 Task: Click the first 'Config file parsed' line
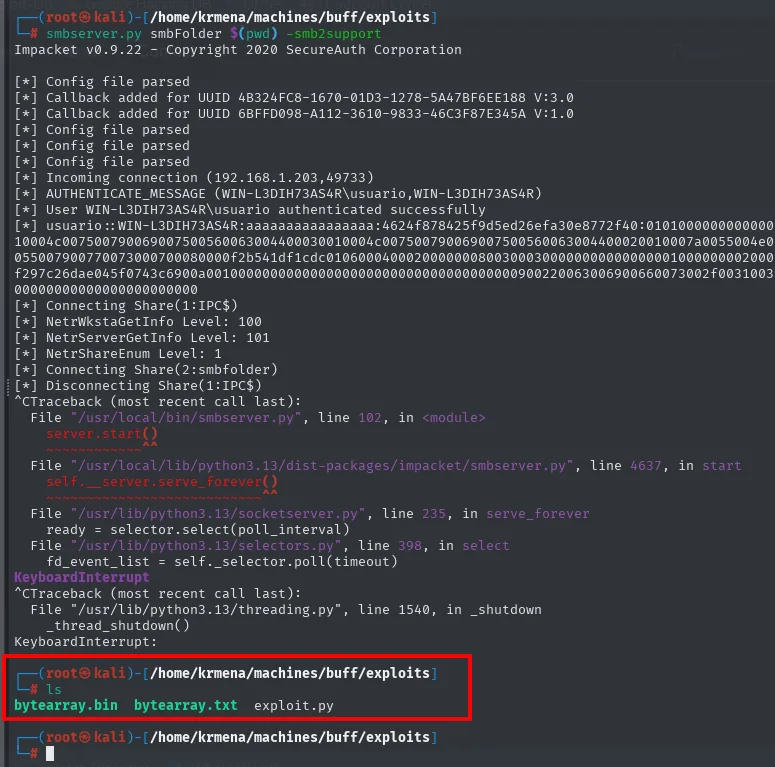(x=102, y=82)
